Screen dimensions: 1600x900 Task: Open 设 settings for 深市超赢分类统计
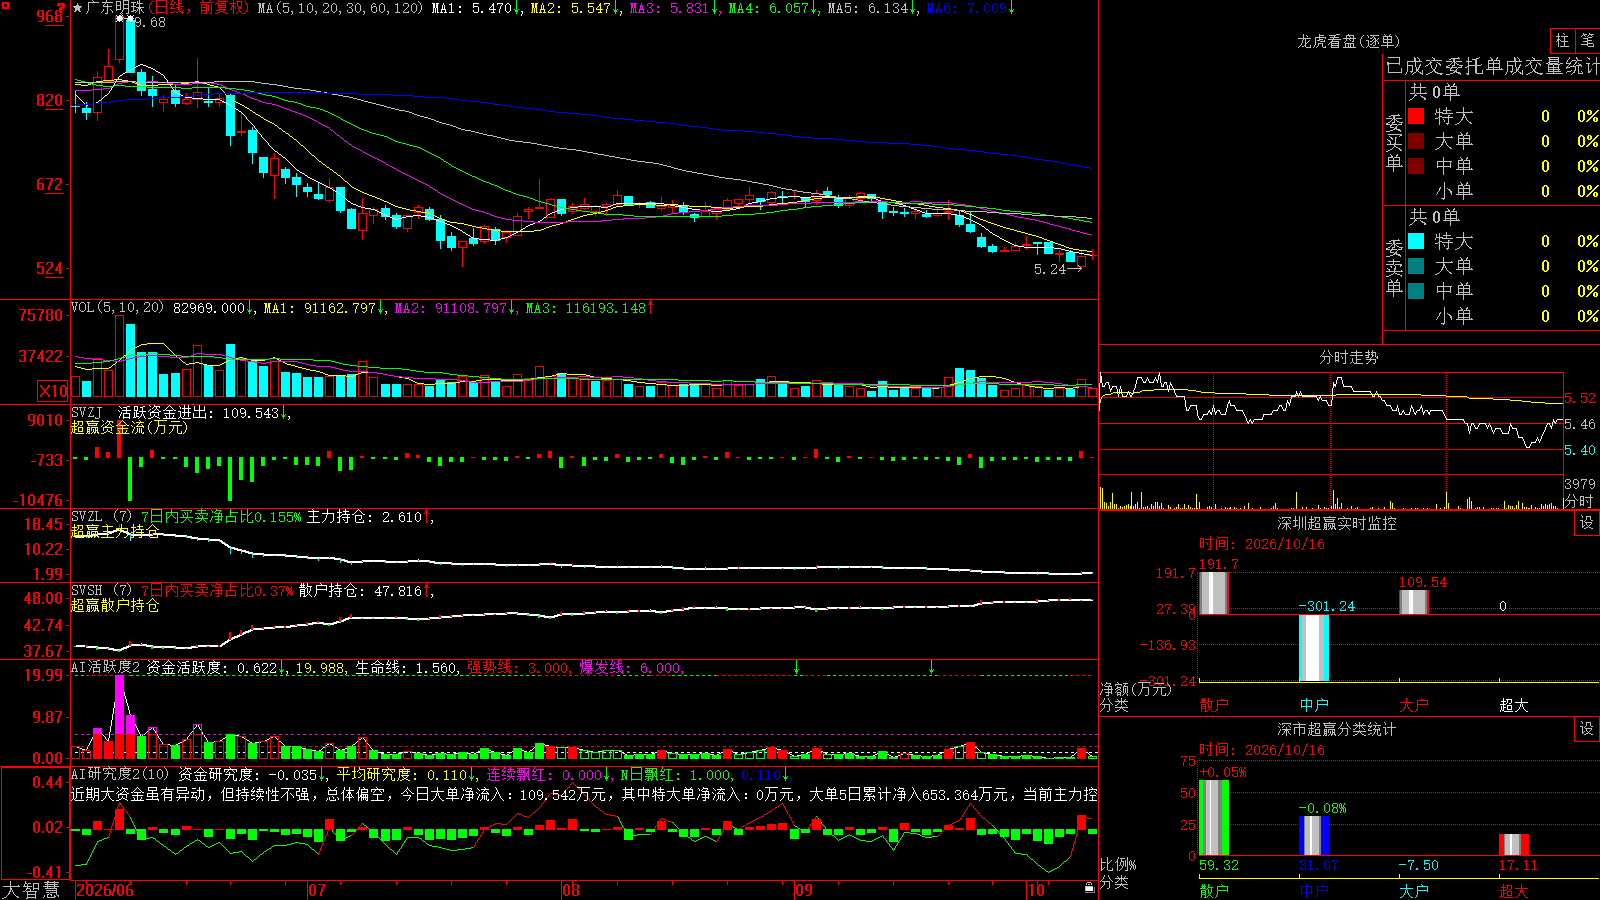[x=1587, y=729]
